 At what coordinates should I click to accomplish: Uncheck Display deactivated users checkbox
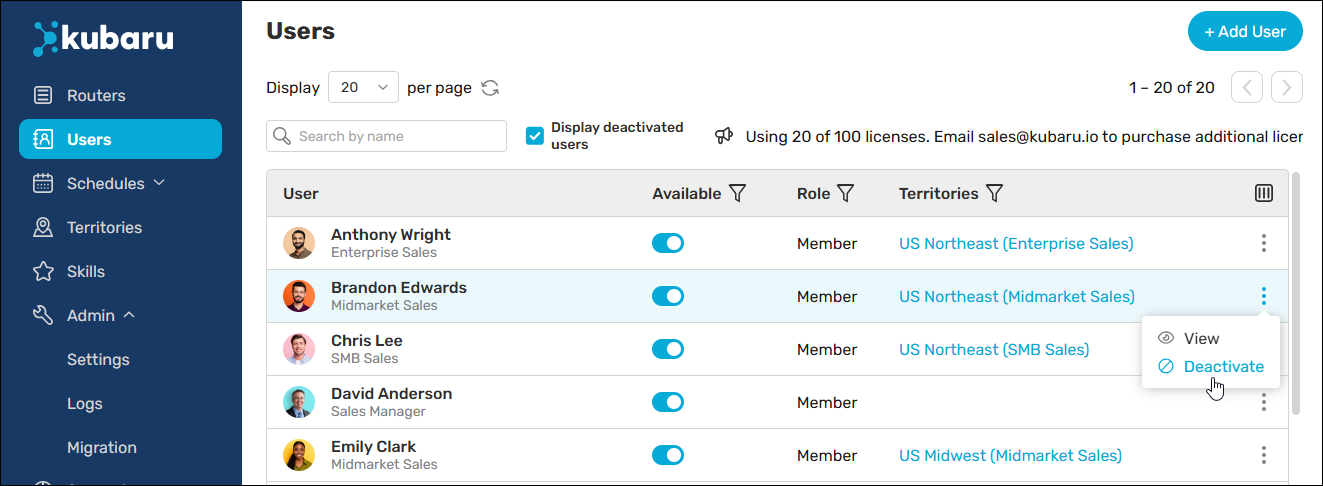[535, 135]
